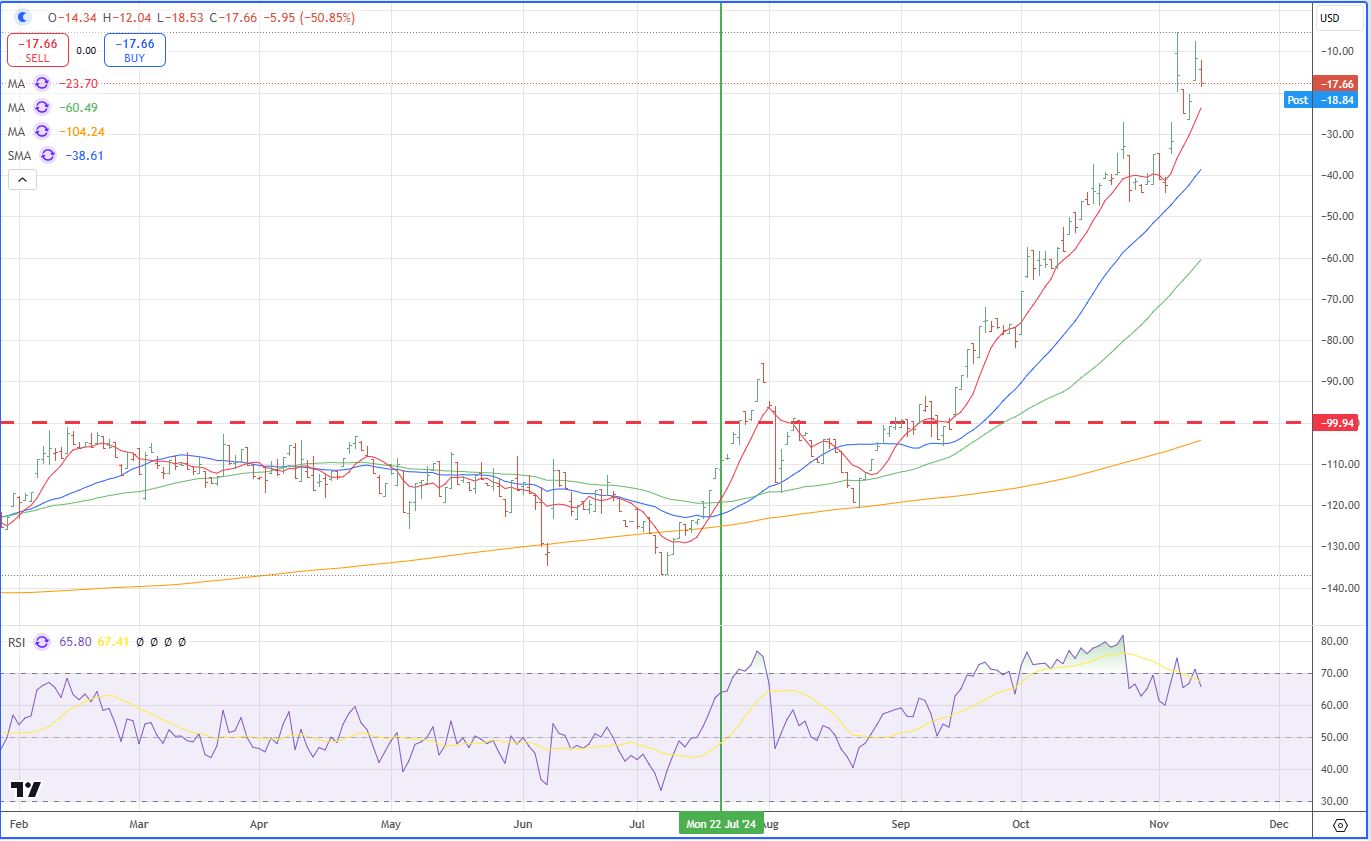Click the Mon 22 Jul '24 date label
This screenshot has width=1371, height=841.
click(x=721, y=823)
